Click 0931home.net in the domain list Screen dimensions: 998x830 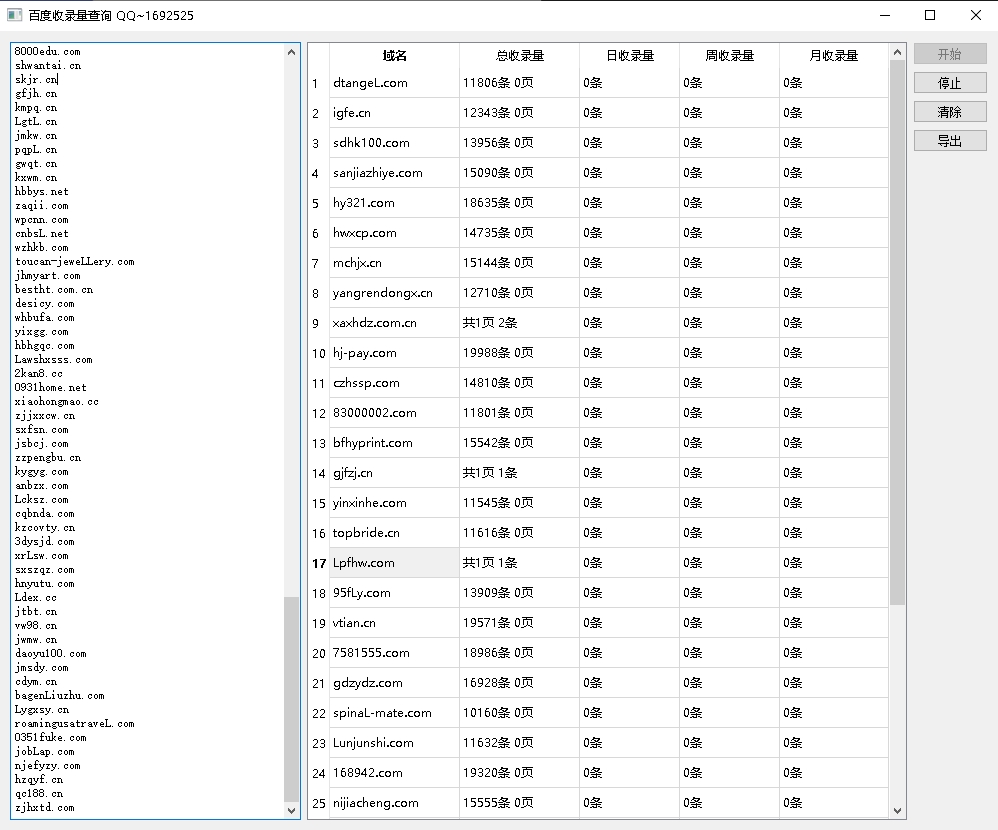pos(50,388)
